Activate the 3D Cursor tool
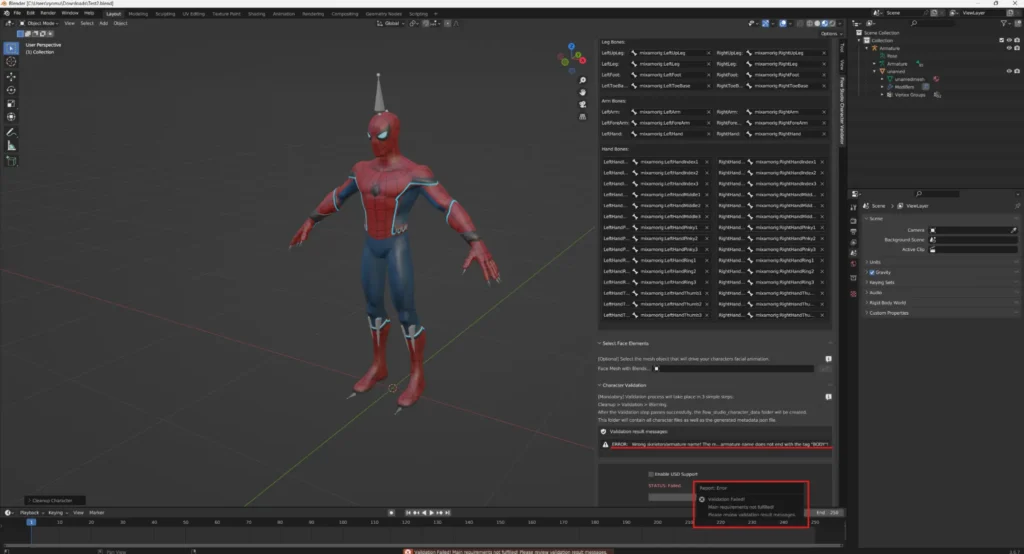 11,61
